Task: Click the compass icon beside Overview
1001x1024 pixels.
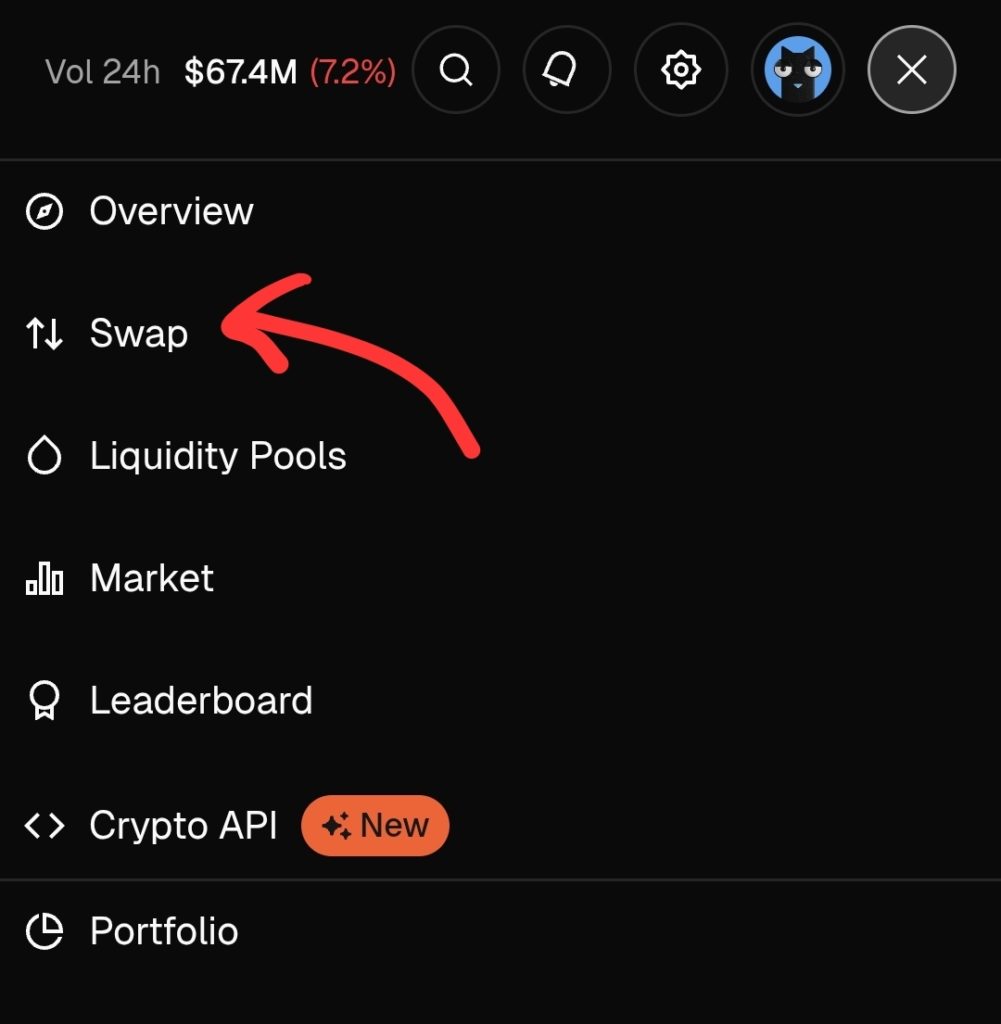Action: [44, 212]
